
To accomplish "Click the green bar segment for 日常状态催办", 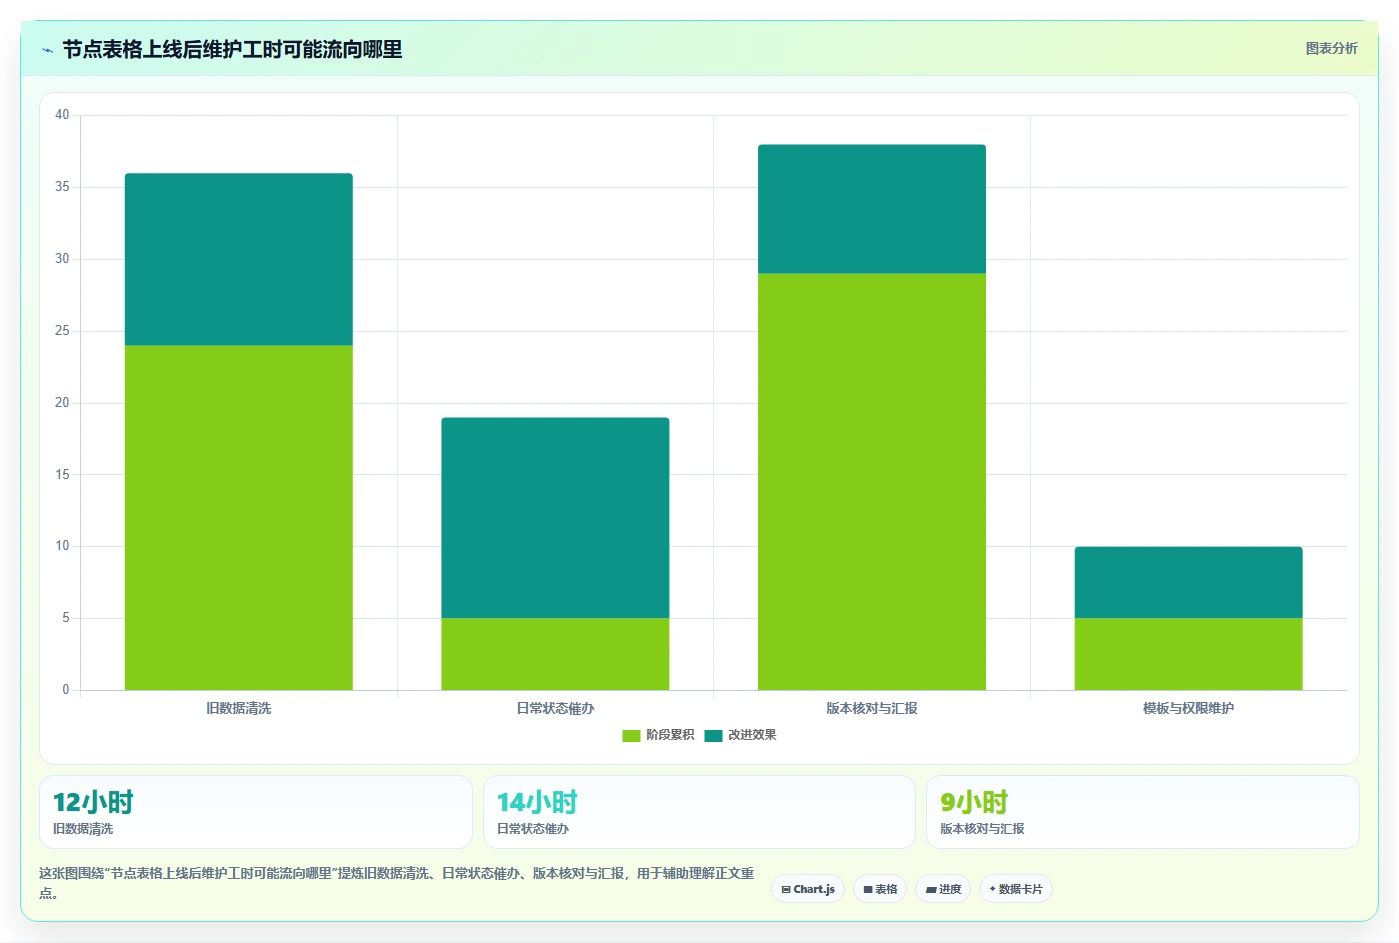I will [555, 654].
